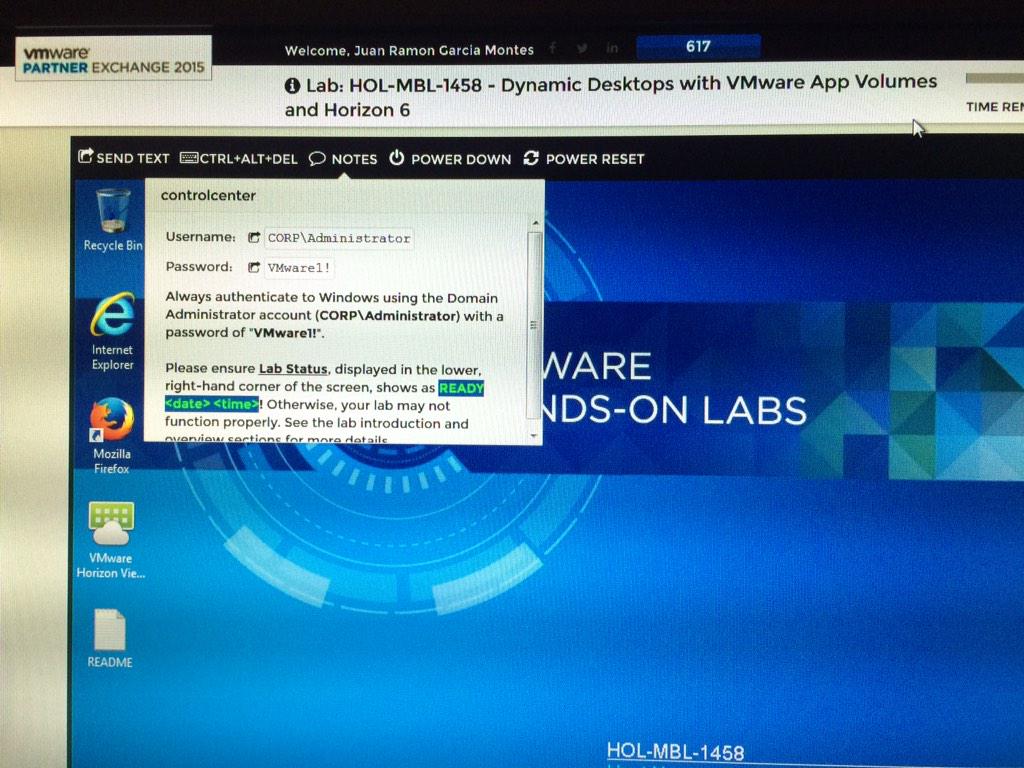Open the Recycle Bin desktop icon

tap(113, 219)
